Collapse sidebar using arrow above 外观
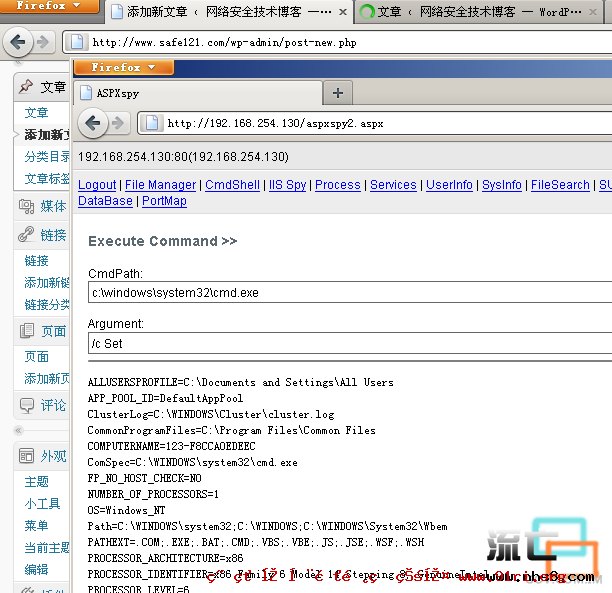612x593 pixels. click(x=18, y=431)
